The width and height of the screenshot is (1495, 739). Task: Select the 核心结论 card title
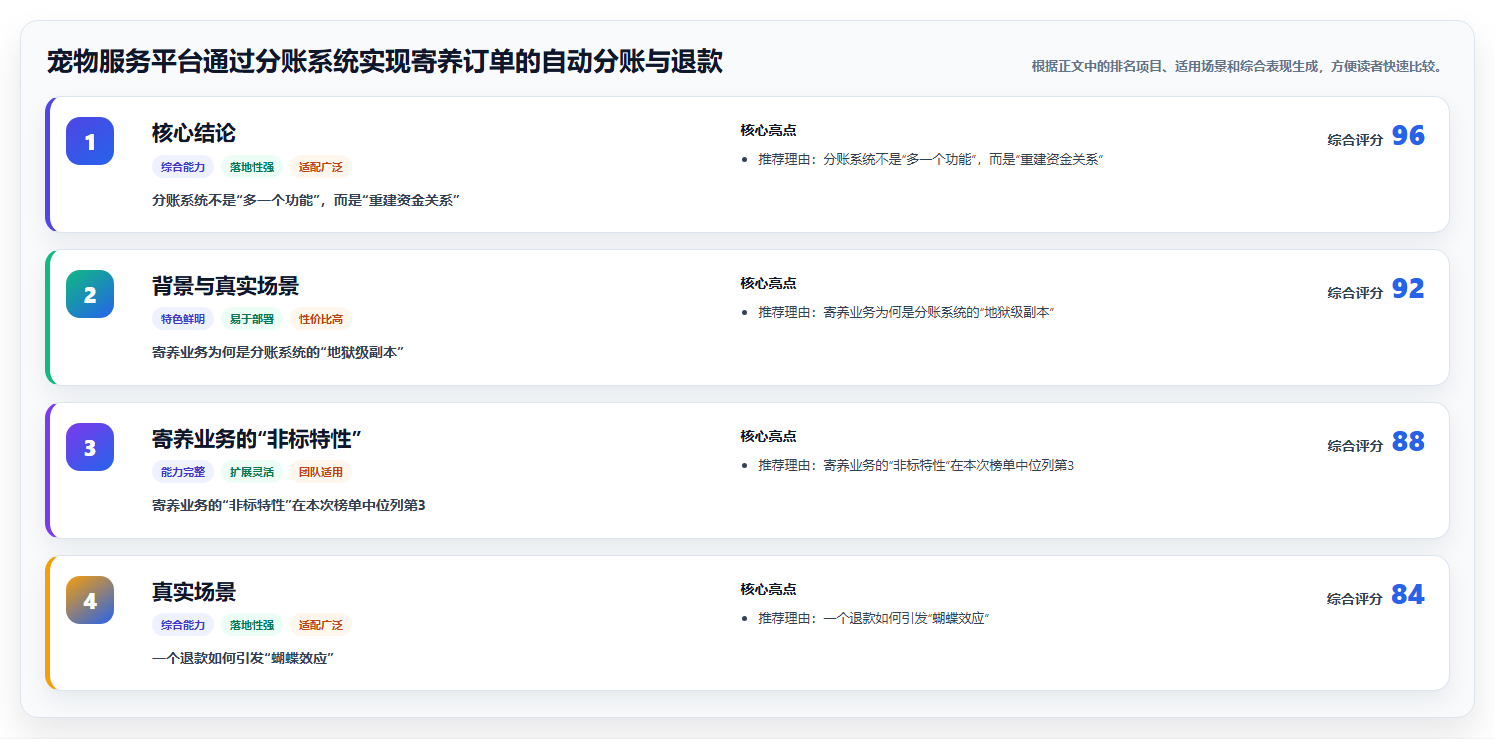pos(194,133)
